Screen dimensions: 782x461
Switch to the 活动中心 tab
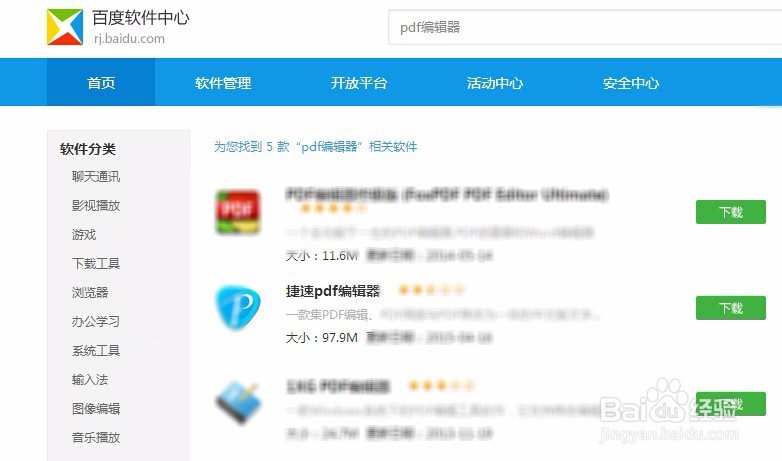pos(495,82)
